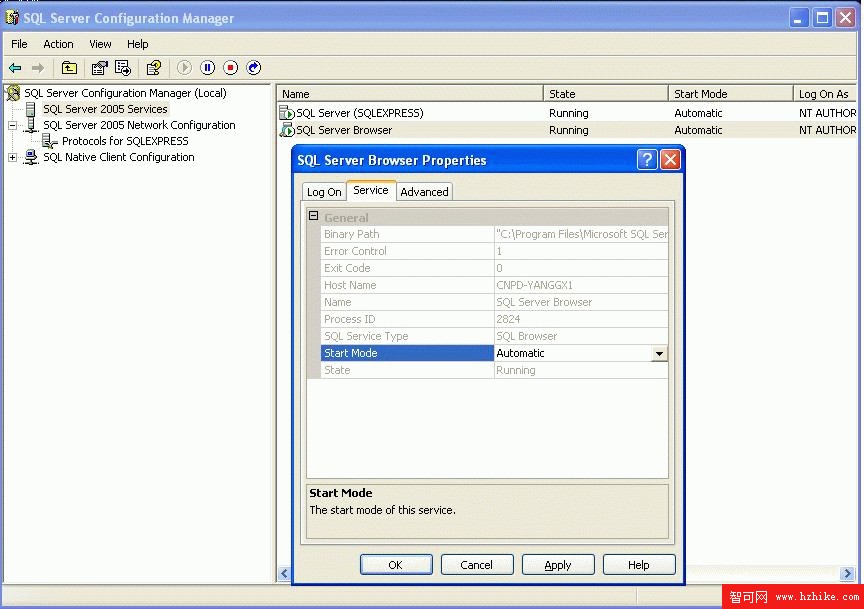Image resolution: width=864 pixels, height=609 pixels.
Task: Click the Cancel button
Action: [x=477, y=565]
